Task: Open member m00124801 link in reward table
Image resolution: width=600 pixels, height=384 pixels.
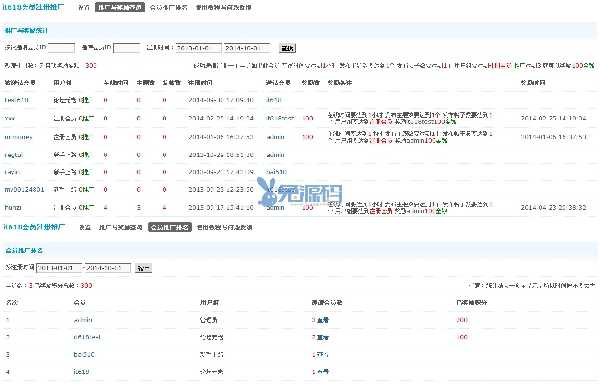Action: 24,189
